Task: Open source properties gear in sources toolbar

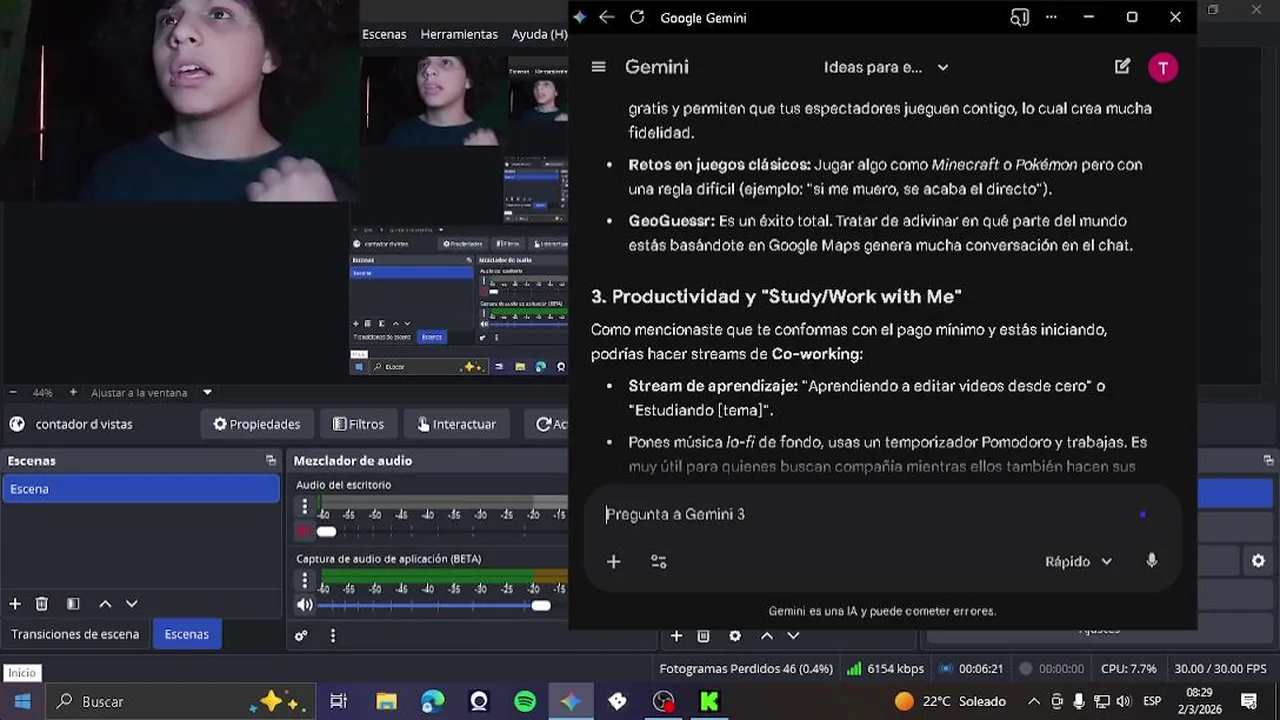Action: [735, 636]
